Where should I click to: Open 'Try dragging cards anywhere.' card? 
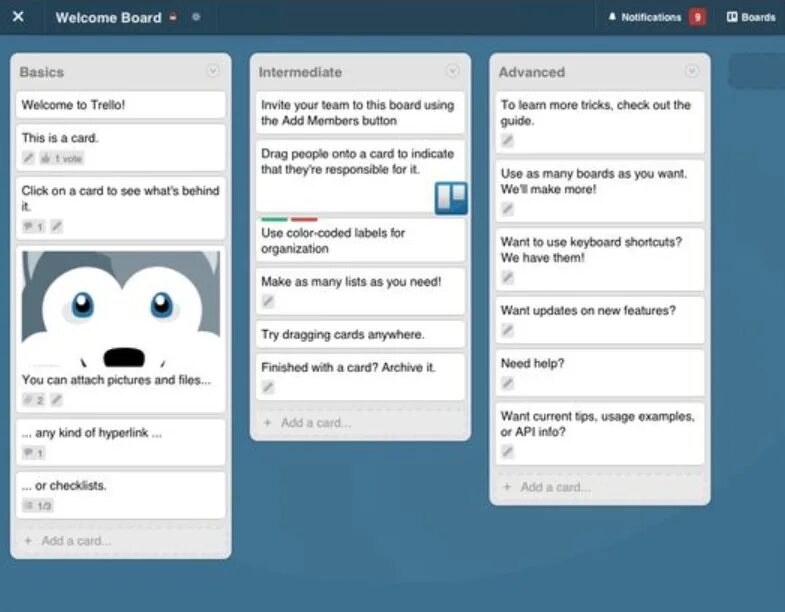(360, 334)
